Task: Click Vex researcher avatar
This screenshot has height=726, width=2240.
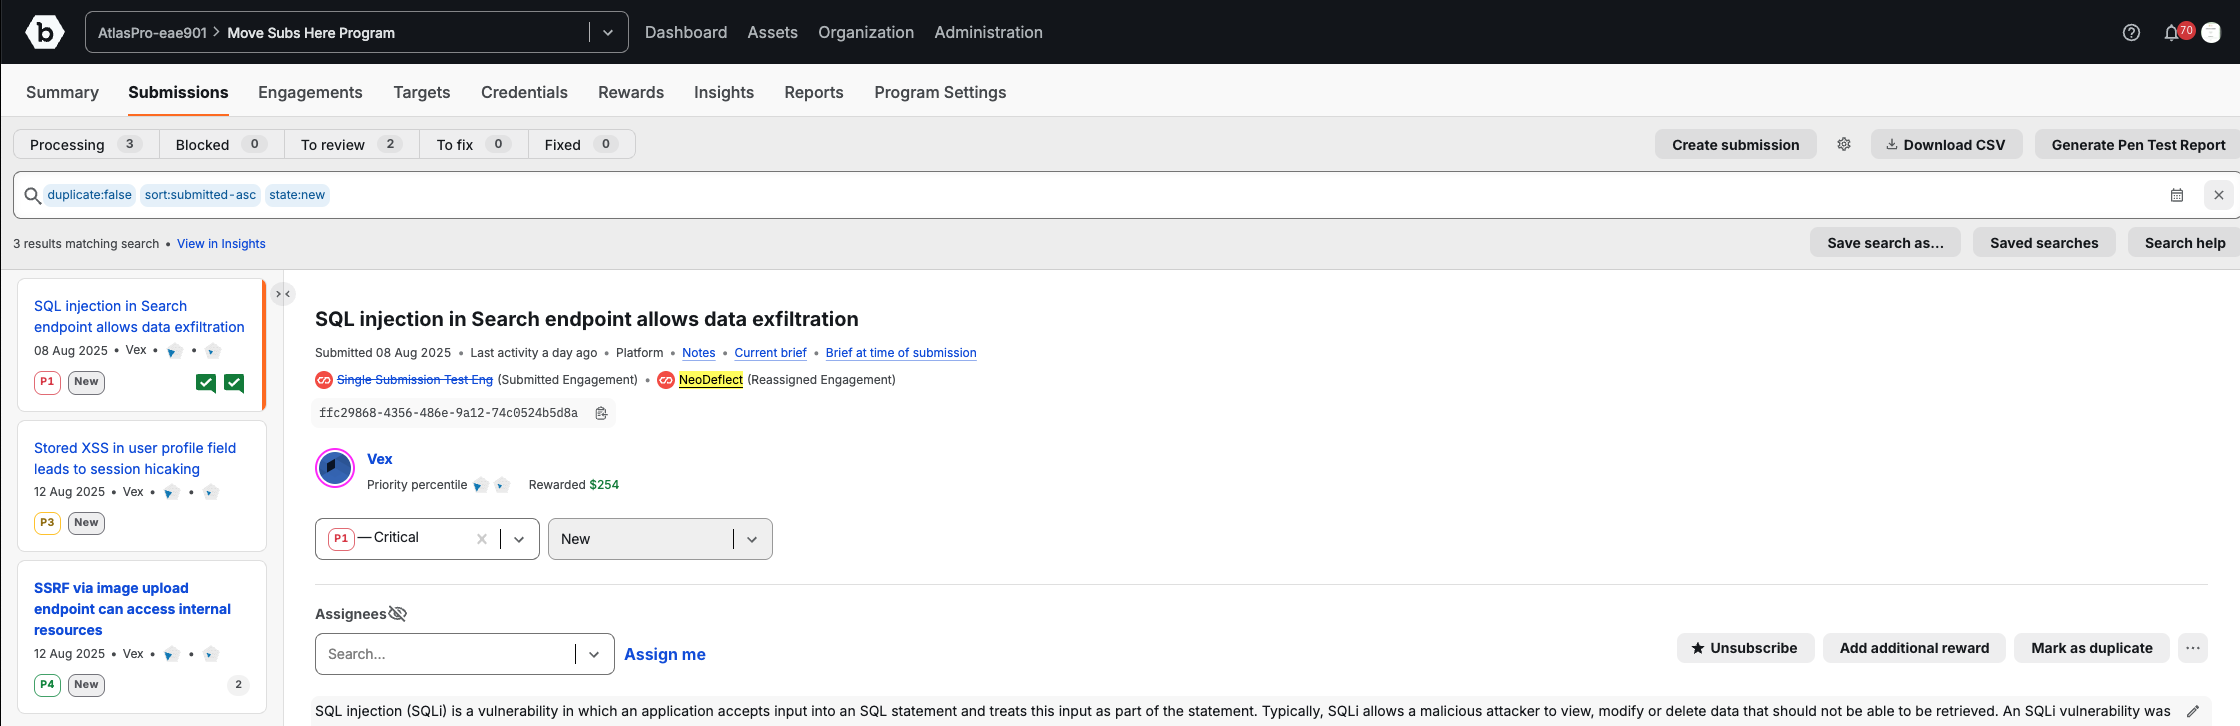Action: tap(335, 468)
